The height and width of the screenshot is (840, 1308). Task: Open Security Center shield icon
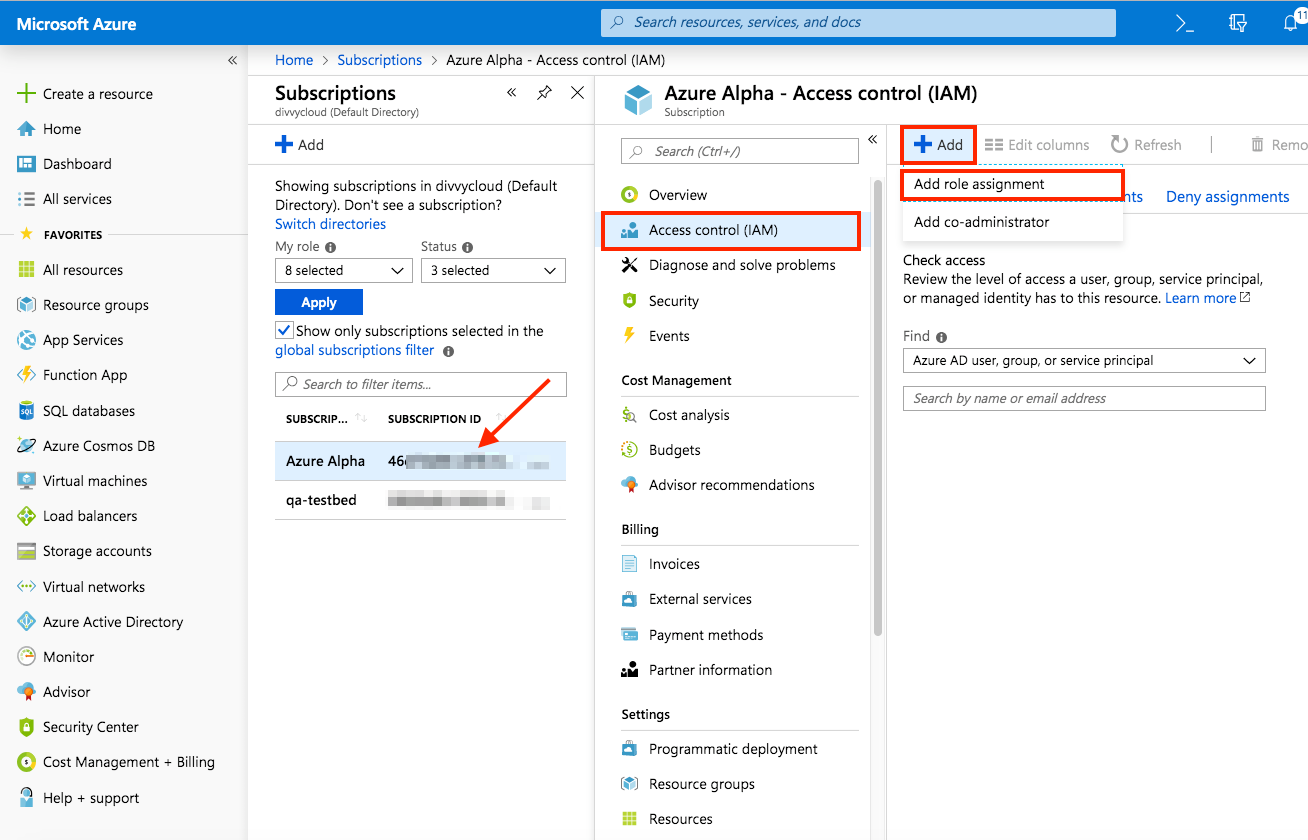tap(27, 727)
